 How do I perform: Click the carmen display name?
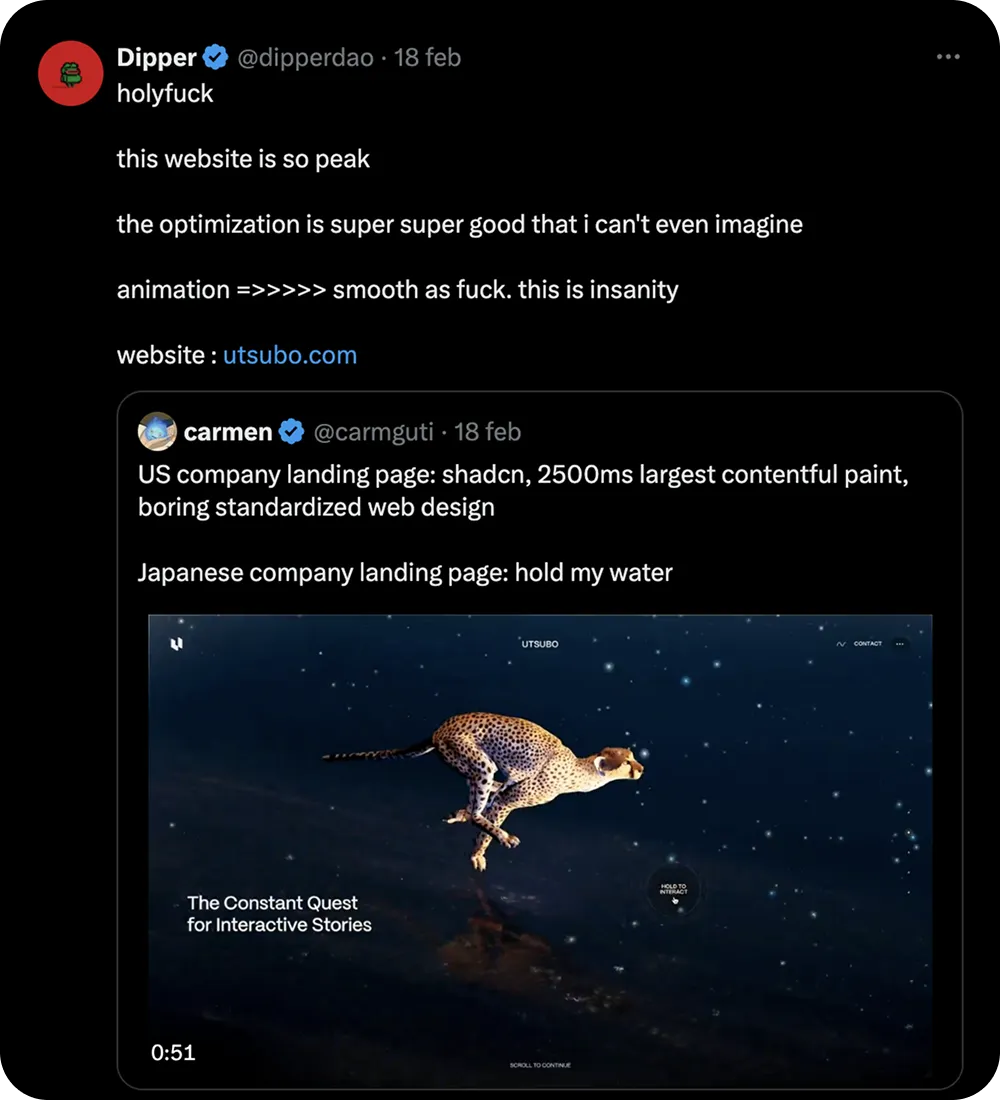coord(228,432)
